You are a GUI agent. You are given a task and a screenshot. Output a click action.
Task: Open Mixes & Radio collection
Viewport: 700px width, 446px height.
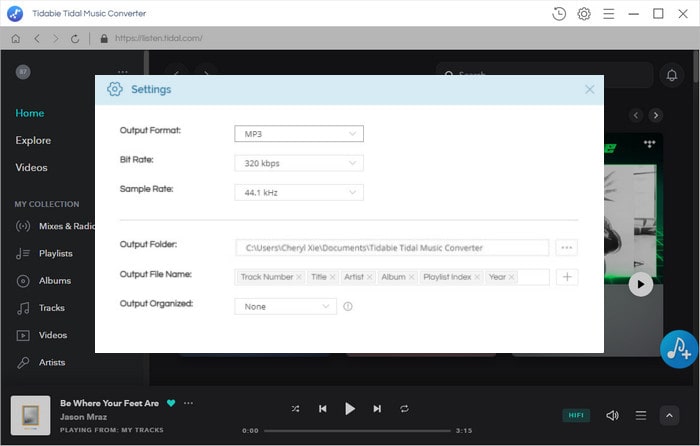click(x=55, y=226)
